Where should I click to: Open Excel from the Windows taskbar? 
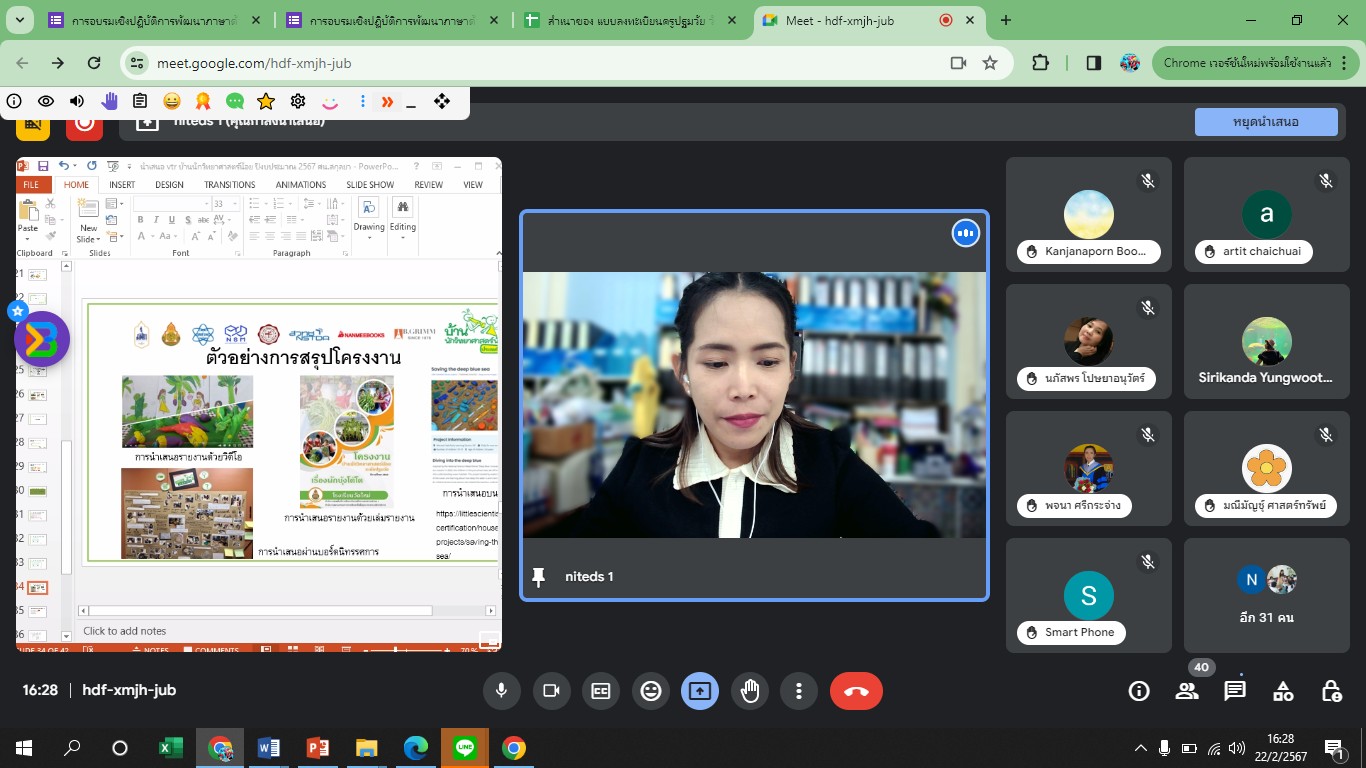pos(171,747)
